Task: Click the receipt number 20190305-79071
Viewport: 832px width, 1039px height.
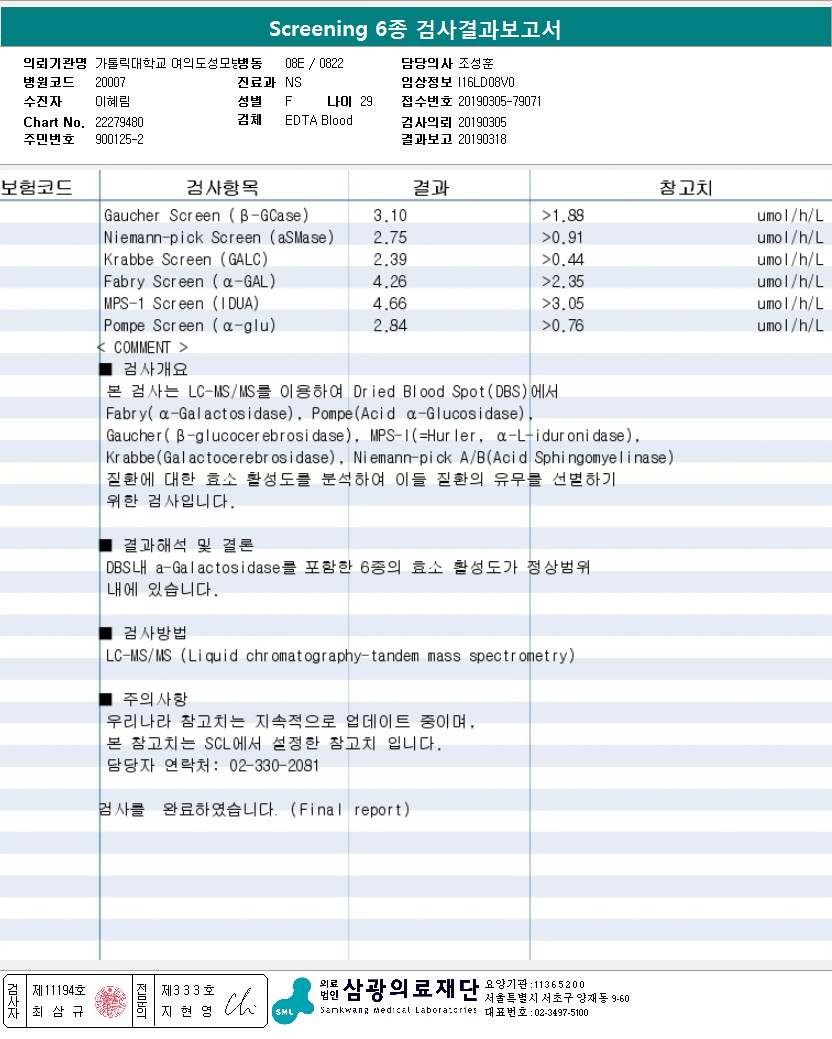Action: 499,101
